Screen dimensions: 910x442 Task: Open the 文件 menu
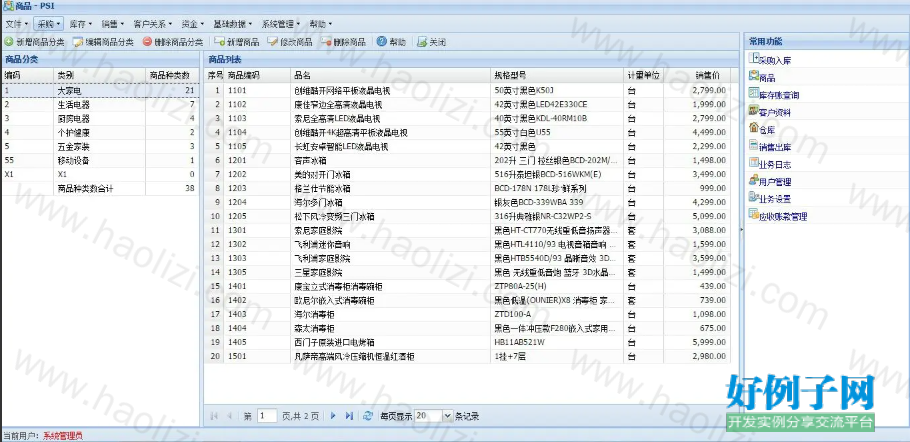pos(16,24)
